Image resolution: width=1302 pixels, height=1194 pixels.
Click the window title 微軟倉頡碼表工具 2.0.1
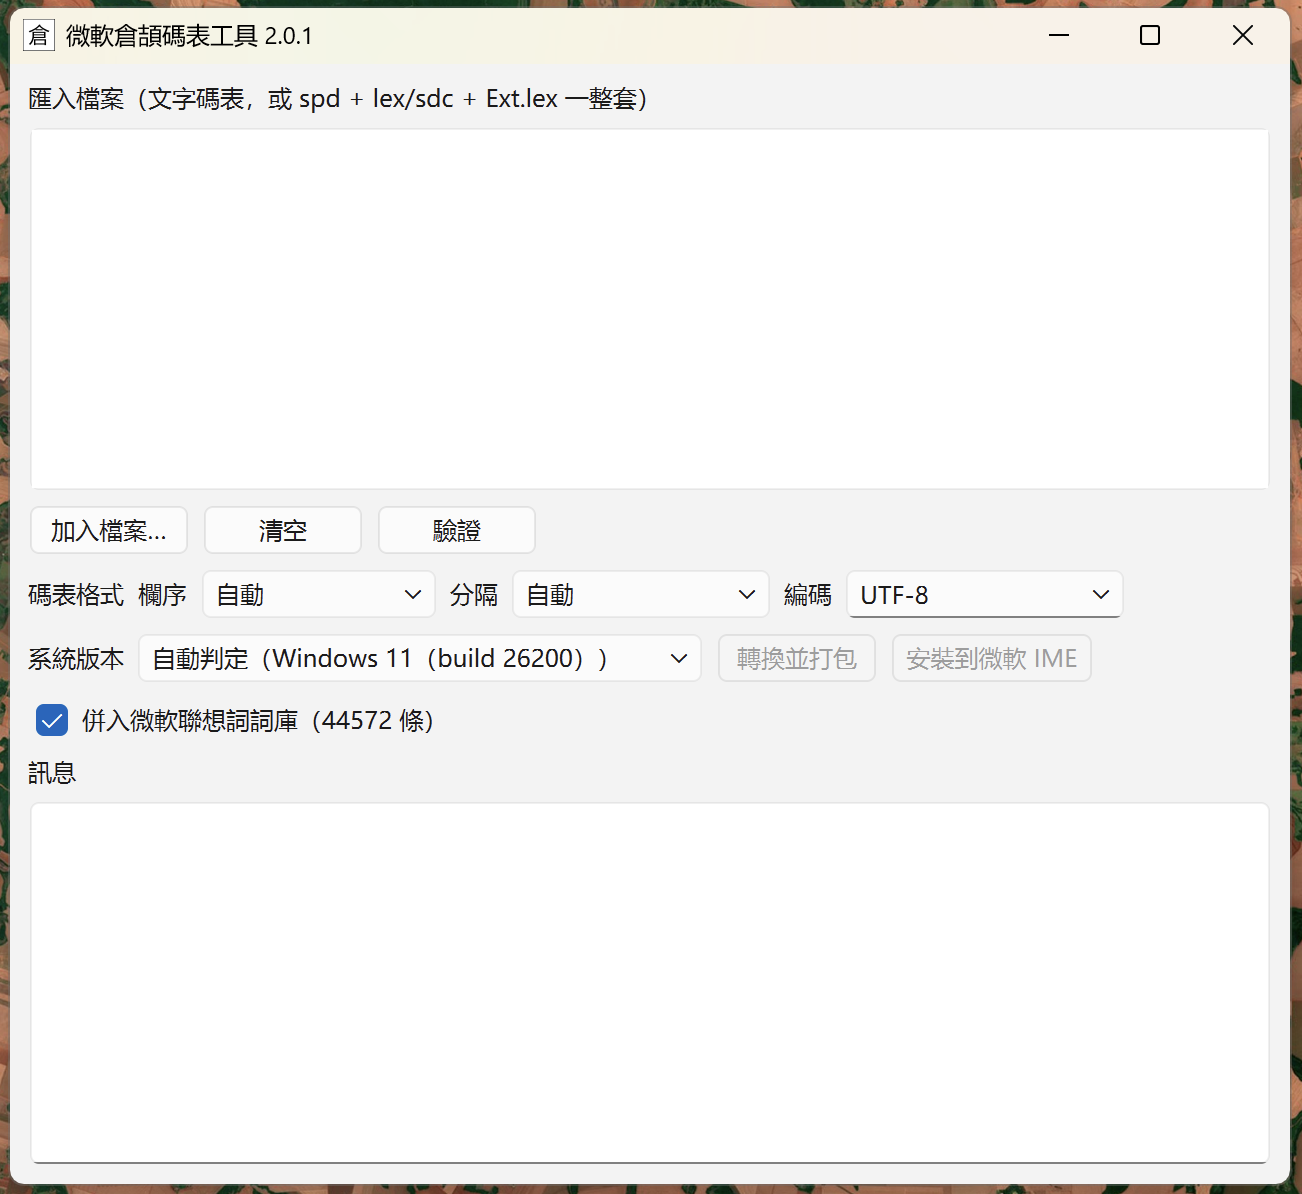coord(189,36)
